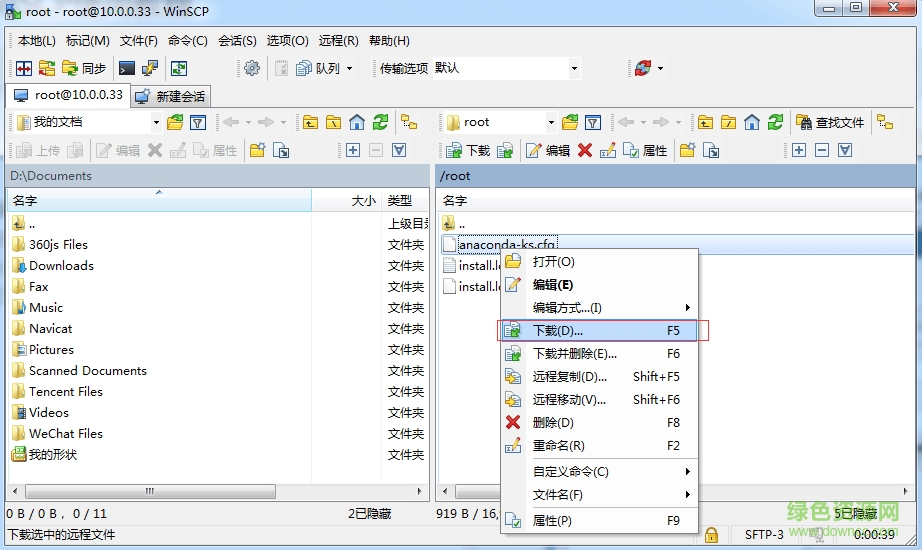Go to home directory in local panel
The height and width of the screenshot is (550, 922).
[357, 122]
